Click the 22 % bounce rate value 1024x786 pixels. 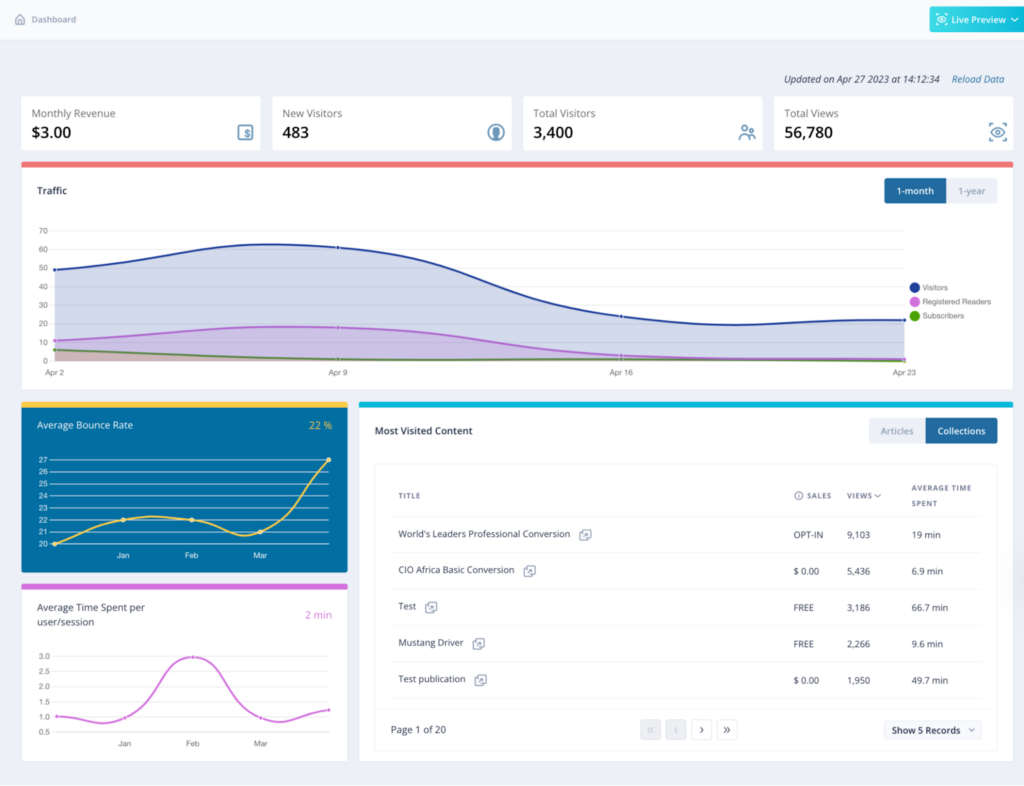click(320, 426)
